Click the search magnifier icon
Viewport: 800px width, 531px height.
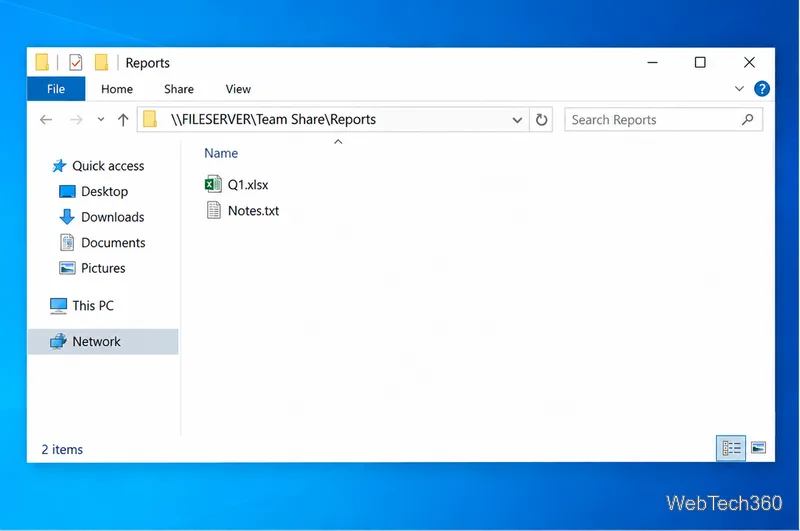click(x=747, y=120)
